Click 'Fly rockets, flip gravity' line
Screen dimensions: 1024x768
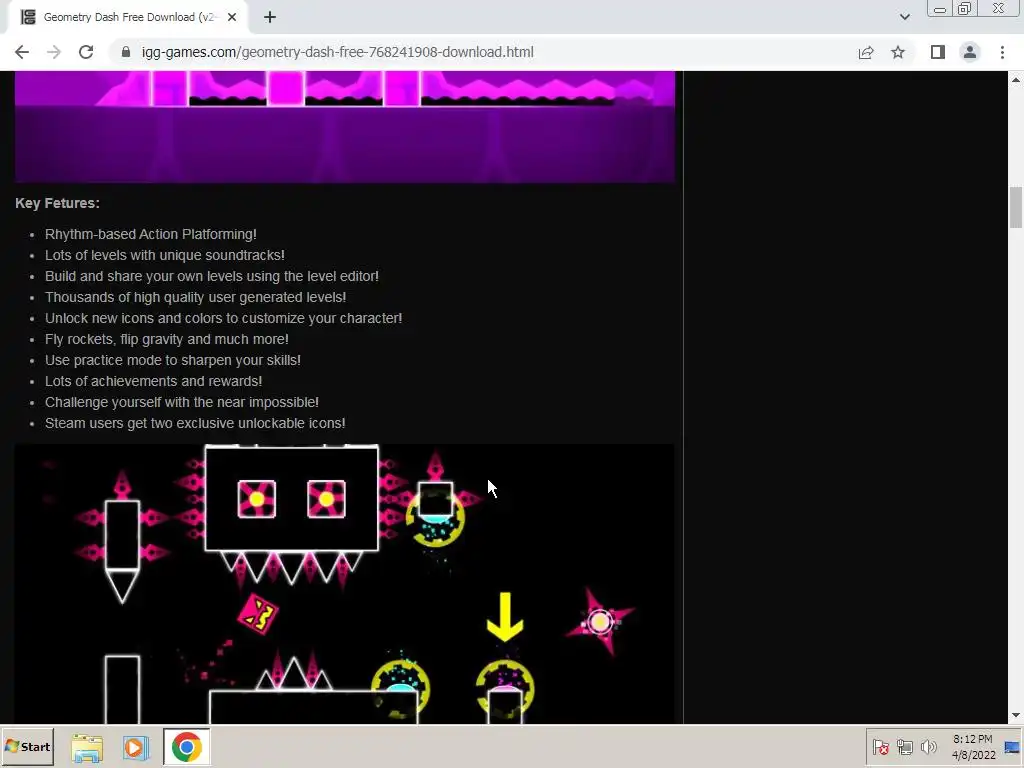[167, 339]
